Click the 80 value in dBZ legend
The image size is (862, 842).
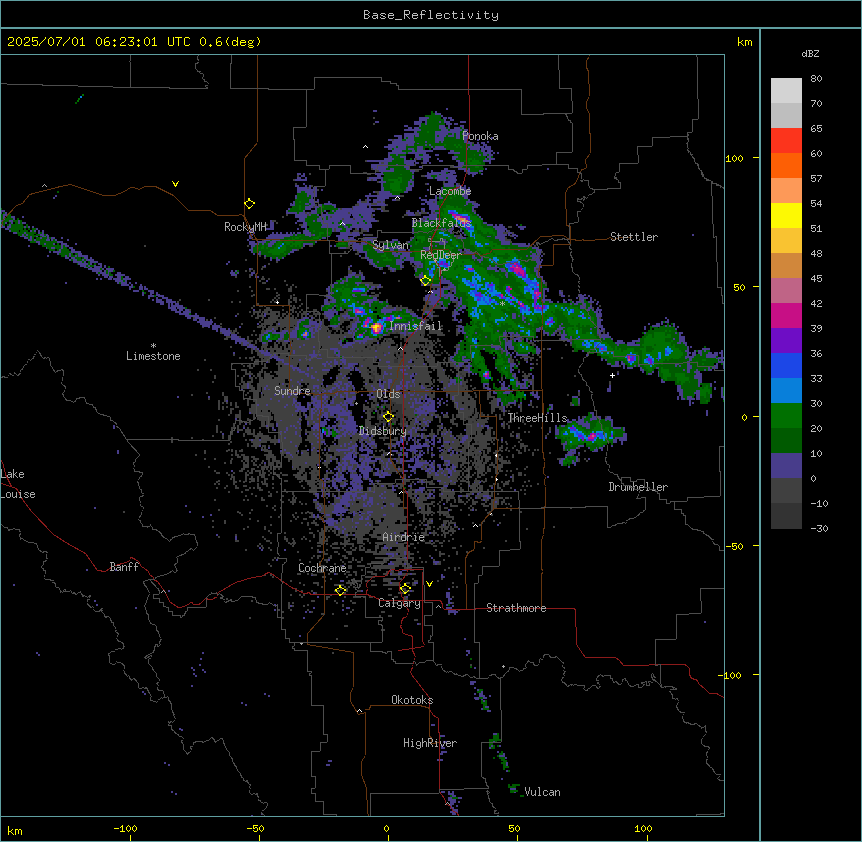point(816,79)
